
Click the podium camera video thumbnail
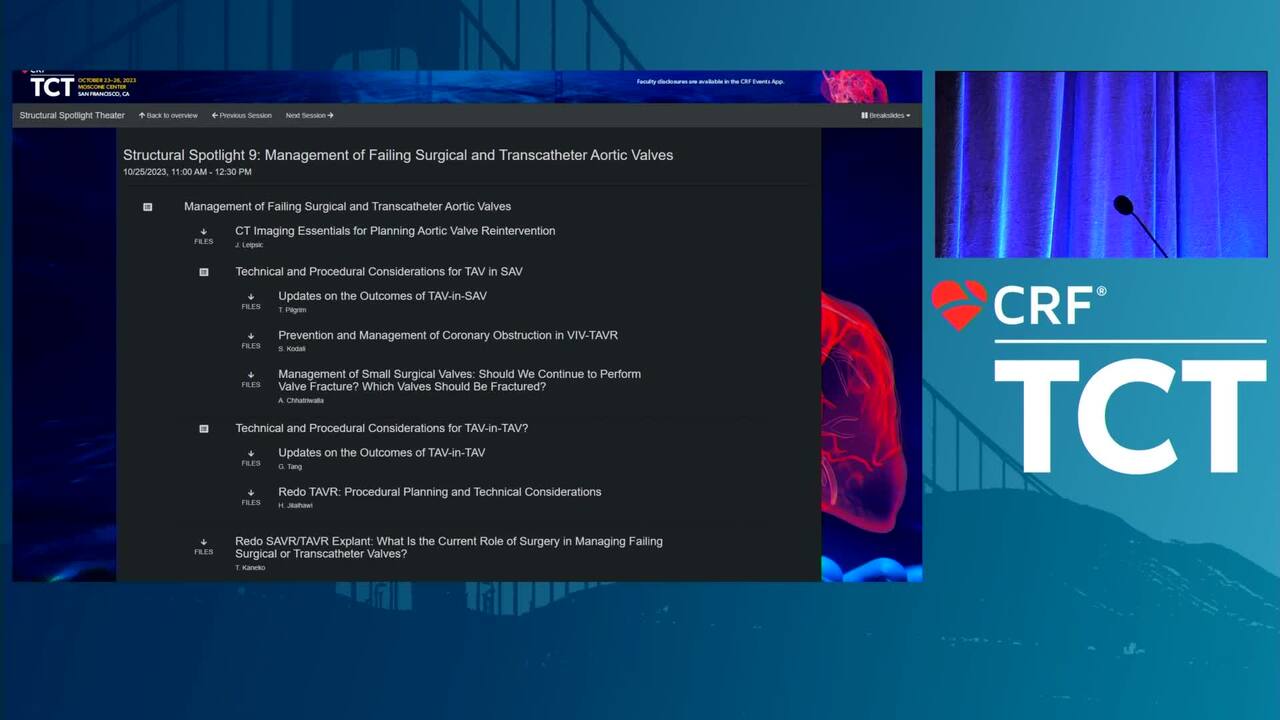[x=1101, y=164]
